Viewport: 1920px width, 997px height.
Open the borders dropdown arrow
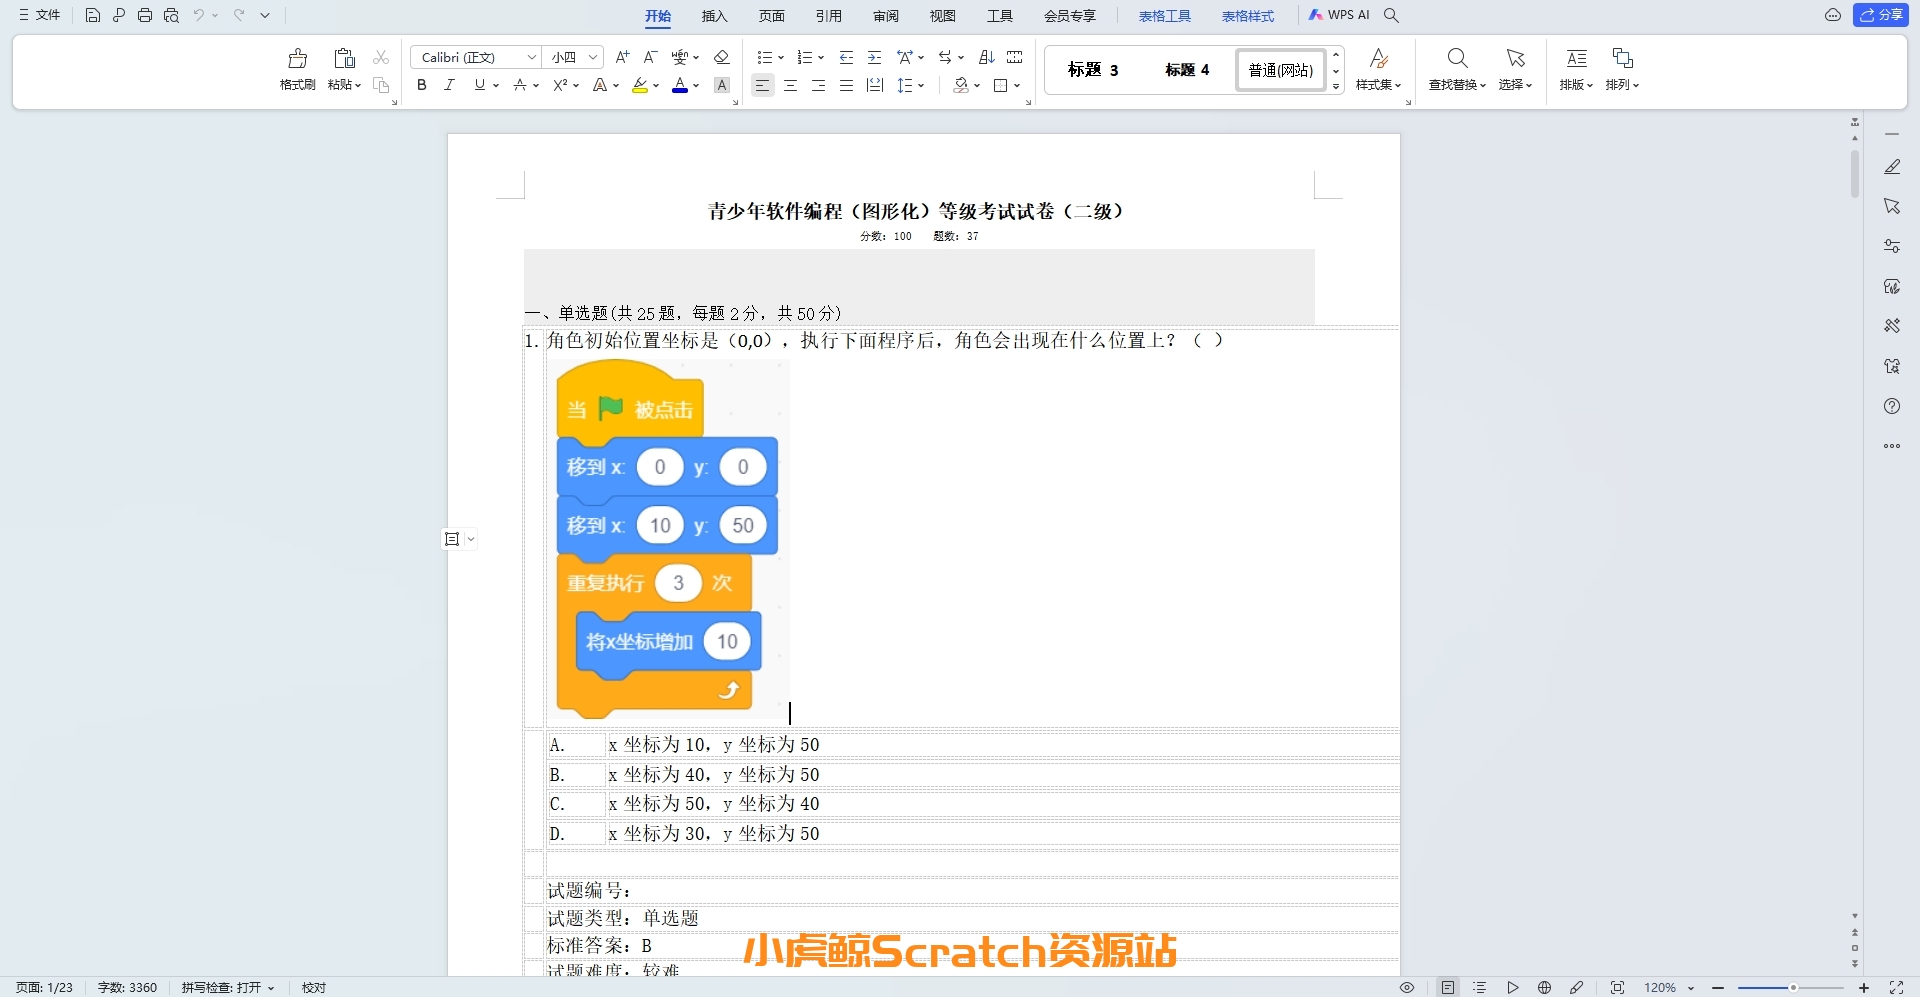[1017, 86]
